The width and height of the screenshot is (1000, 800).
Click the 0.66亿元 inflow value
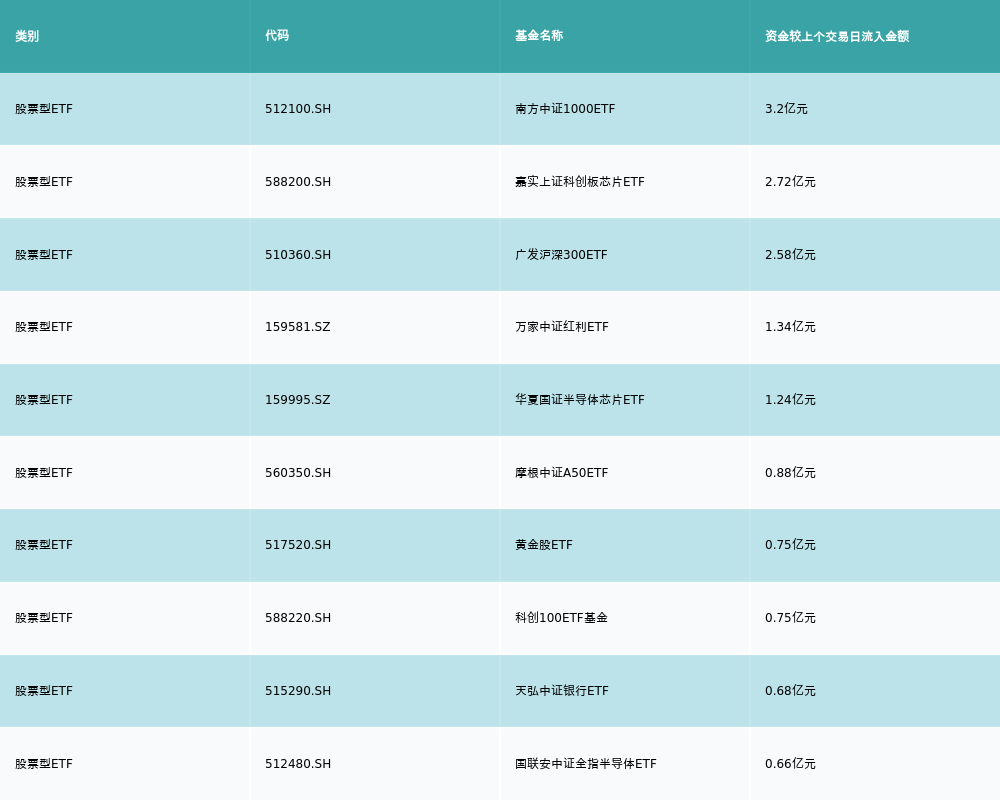(x=790, y=764)
